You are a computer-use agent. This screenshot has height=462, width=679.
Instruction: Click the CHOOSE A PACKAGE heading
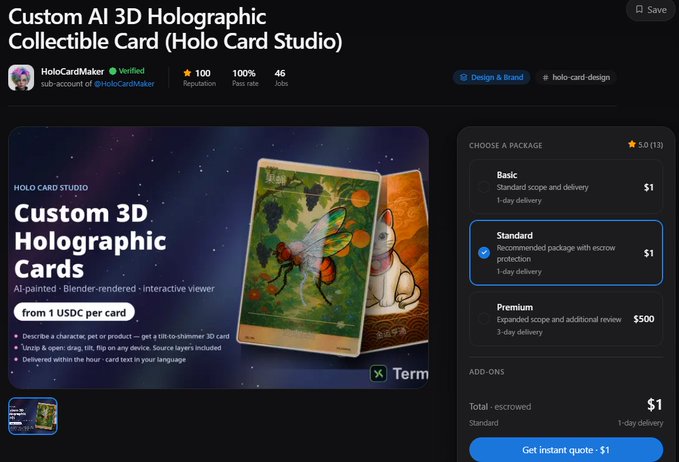(x=505, y=145)
